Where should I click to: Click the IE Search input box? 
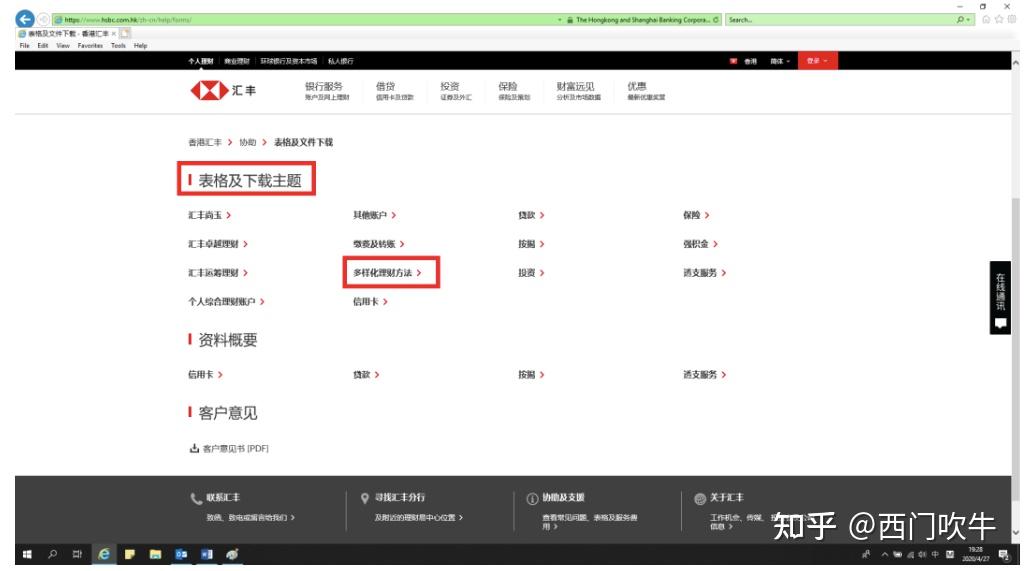click(839, 20)
